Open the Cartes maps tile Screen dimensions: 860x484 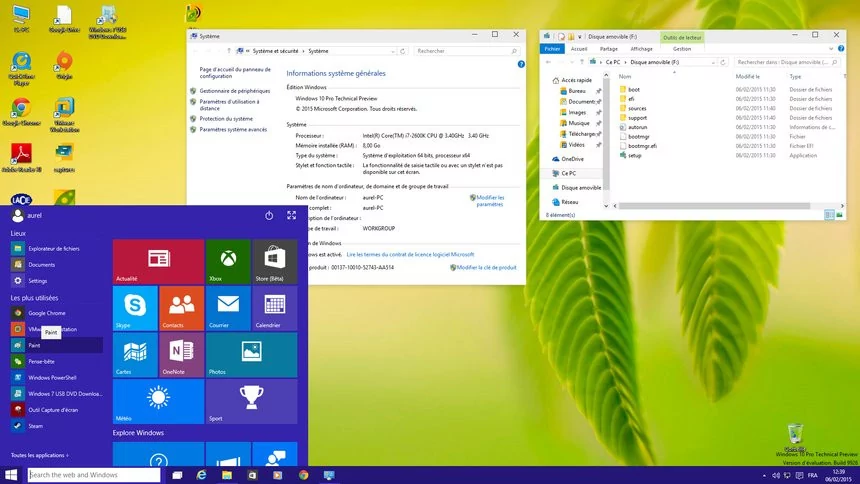[135, 354]
